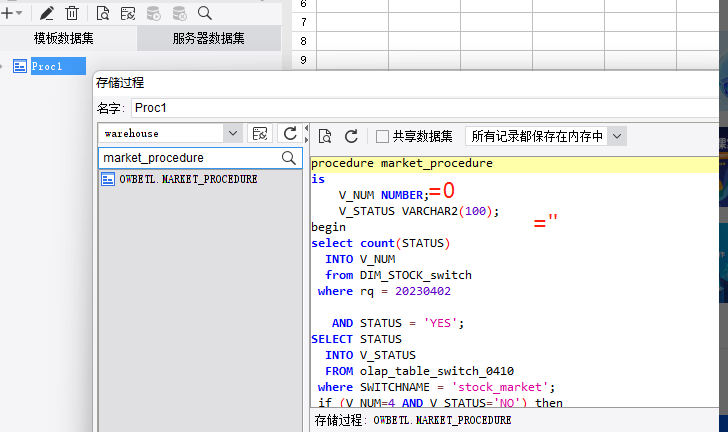The image size is (728, 432).
Task: Click the 'from DIM_STOCK_switch' code line
Action: 398,275
